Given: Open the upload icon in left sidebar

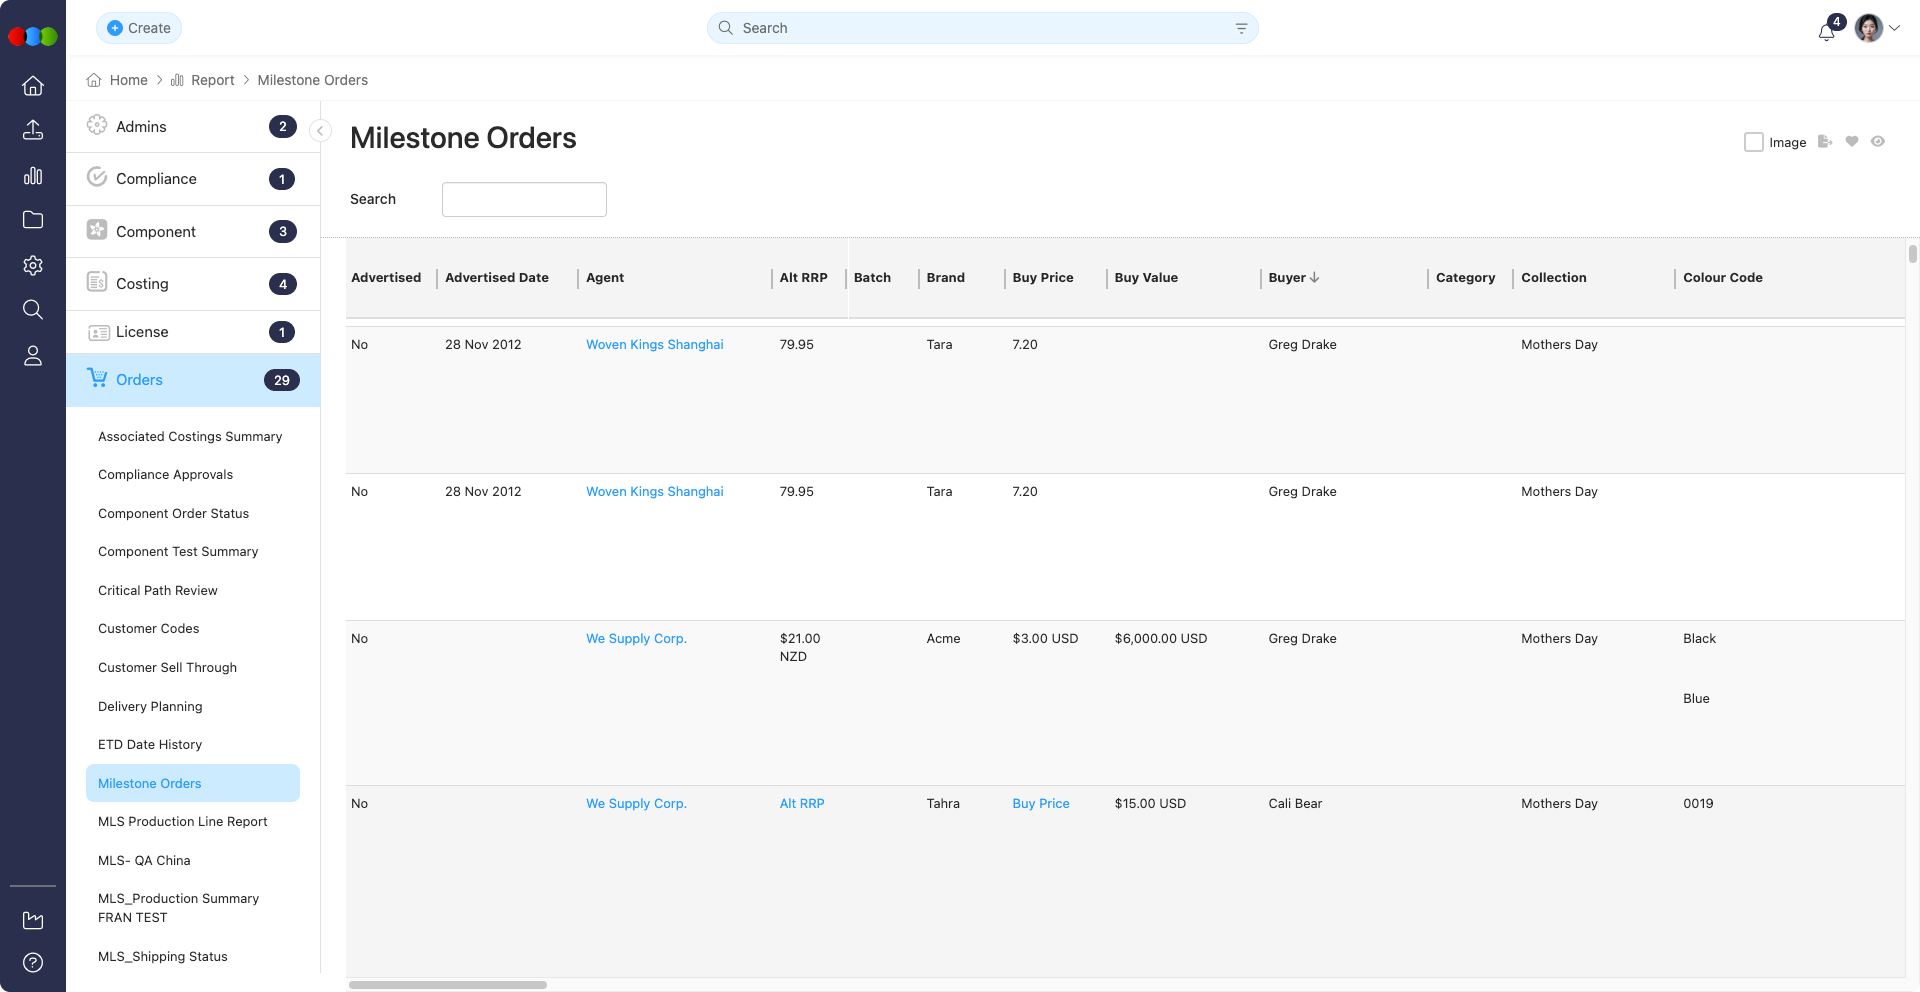Looking at the screenshot, I should pos(33,130).
